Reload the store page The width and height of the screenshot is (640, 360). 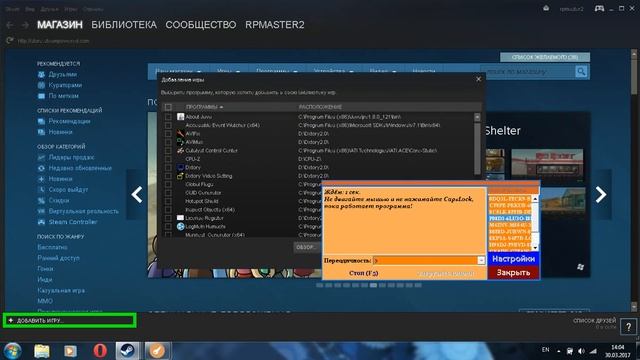pyautogui.click(x=10, y=40)
